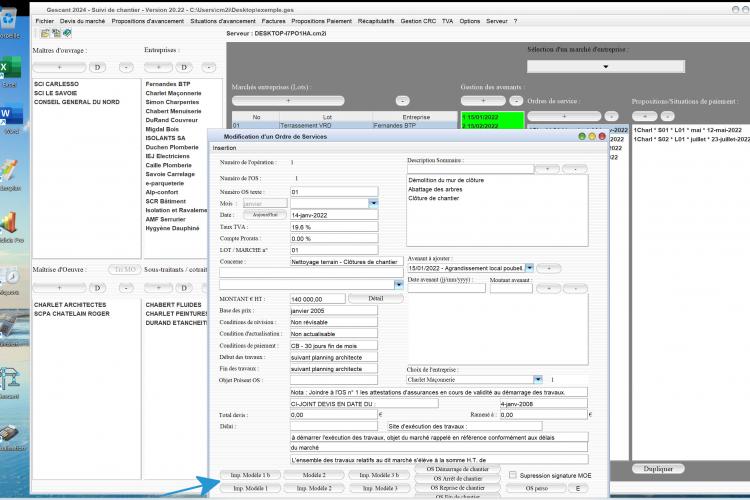Screen dimensions: 750x500
Task: Open the Mois dropdown arrow
Action: (x=373, y=203)
